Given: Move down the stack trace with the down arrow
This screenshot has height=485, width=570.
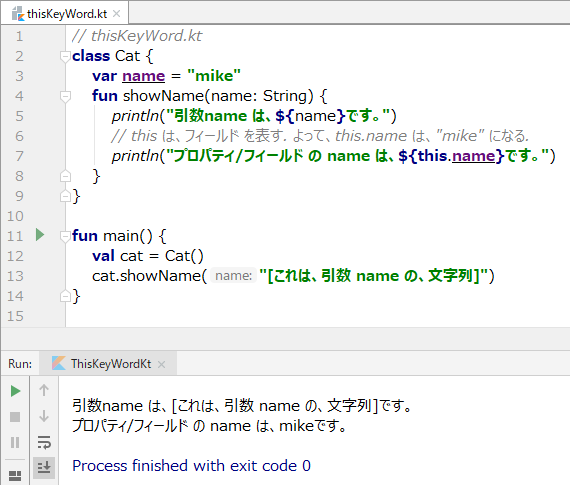Looking at the screenshot, I should pos(44,416).
